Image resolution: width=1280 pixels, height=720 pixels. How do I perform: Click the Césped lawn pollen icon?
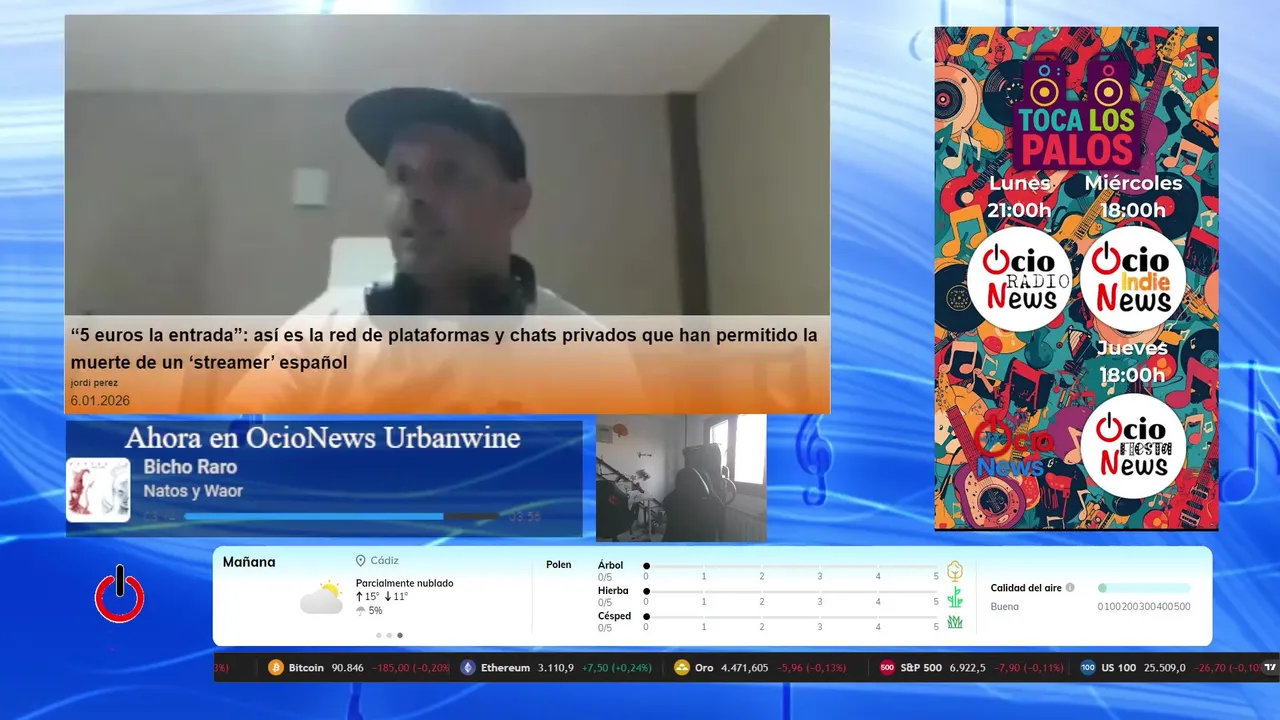[955, 622]
